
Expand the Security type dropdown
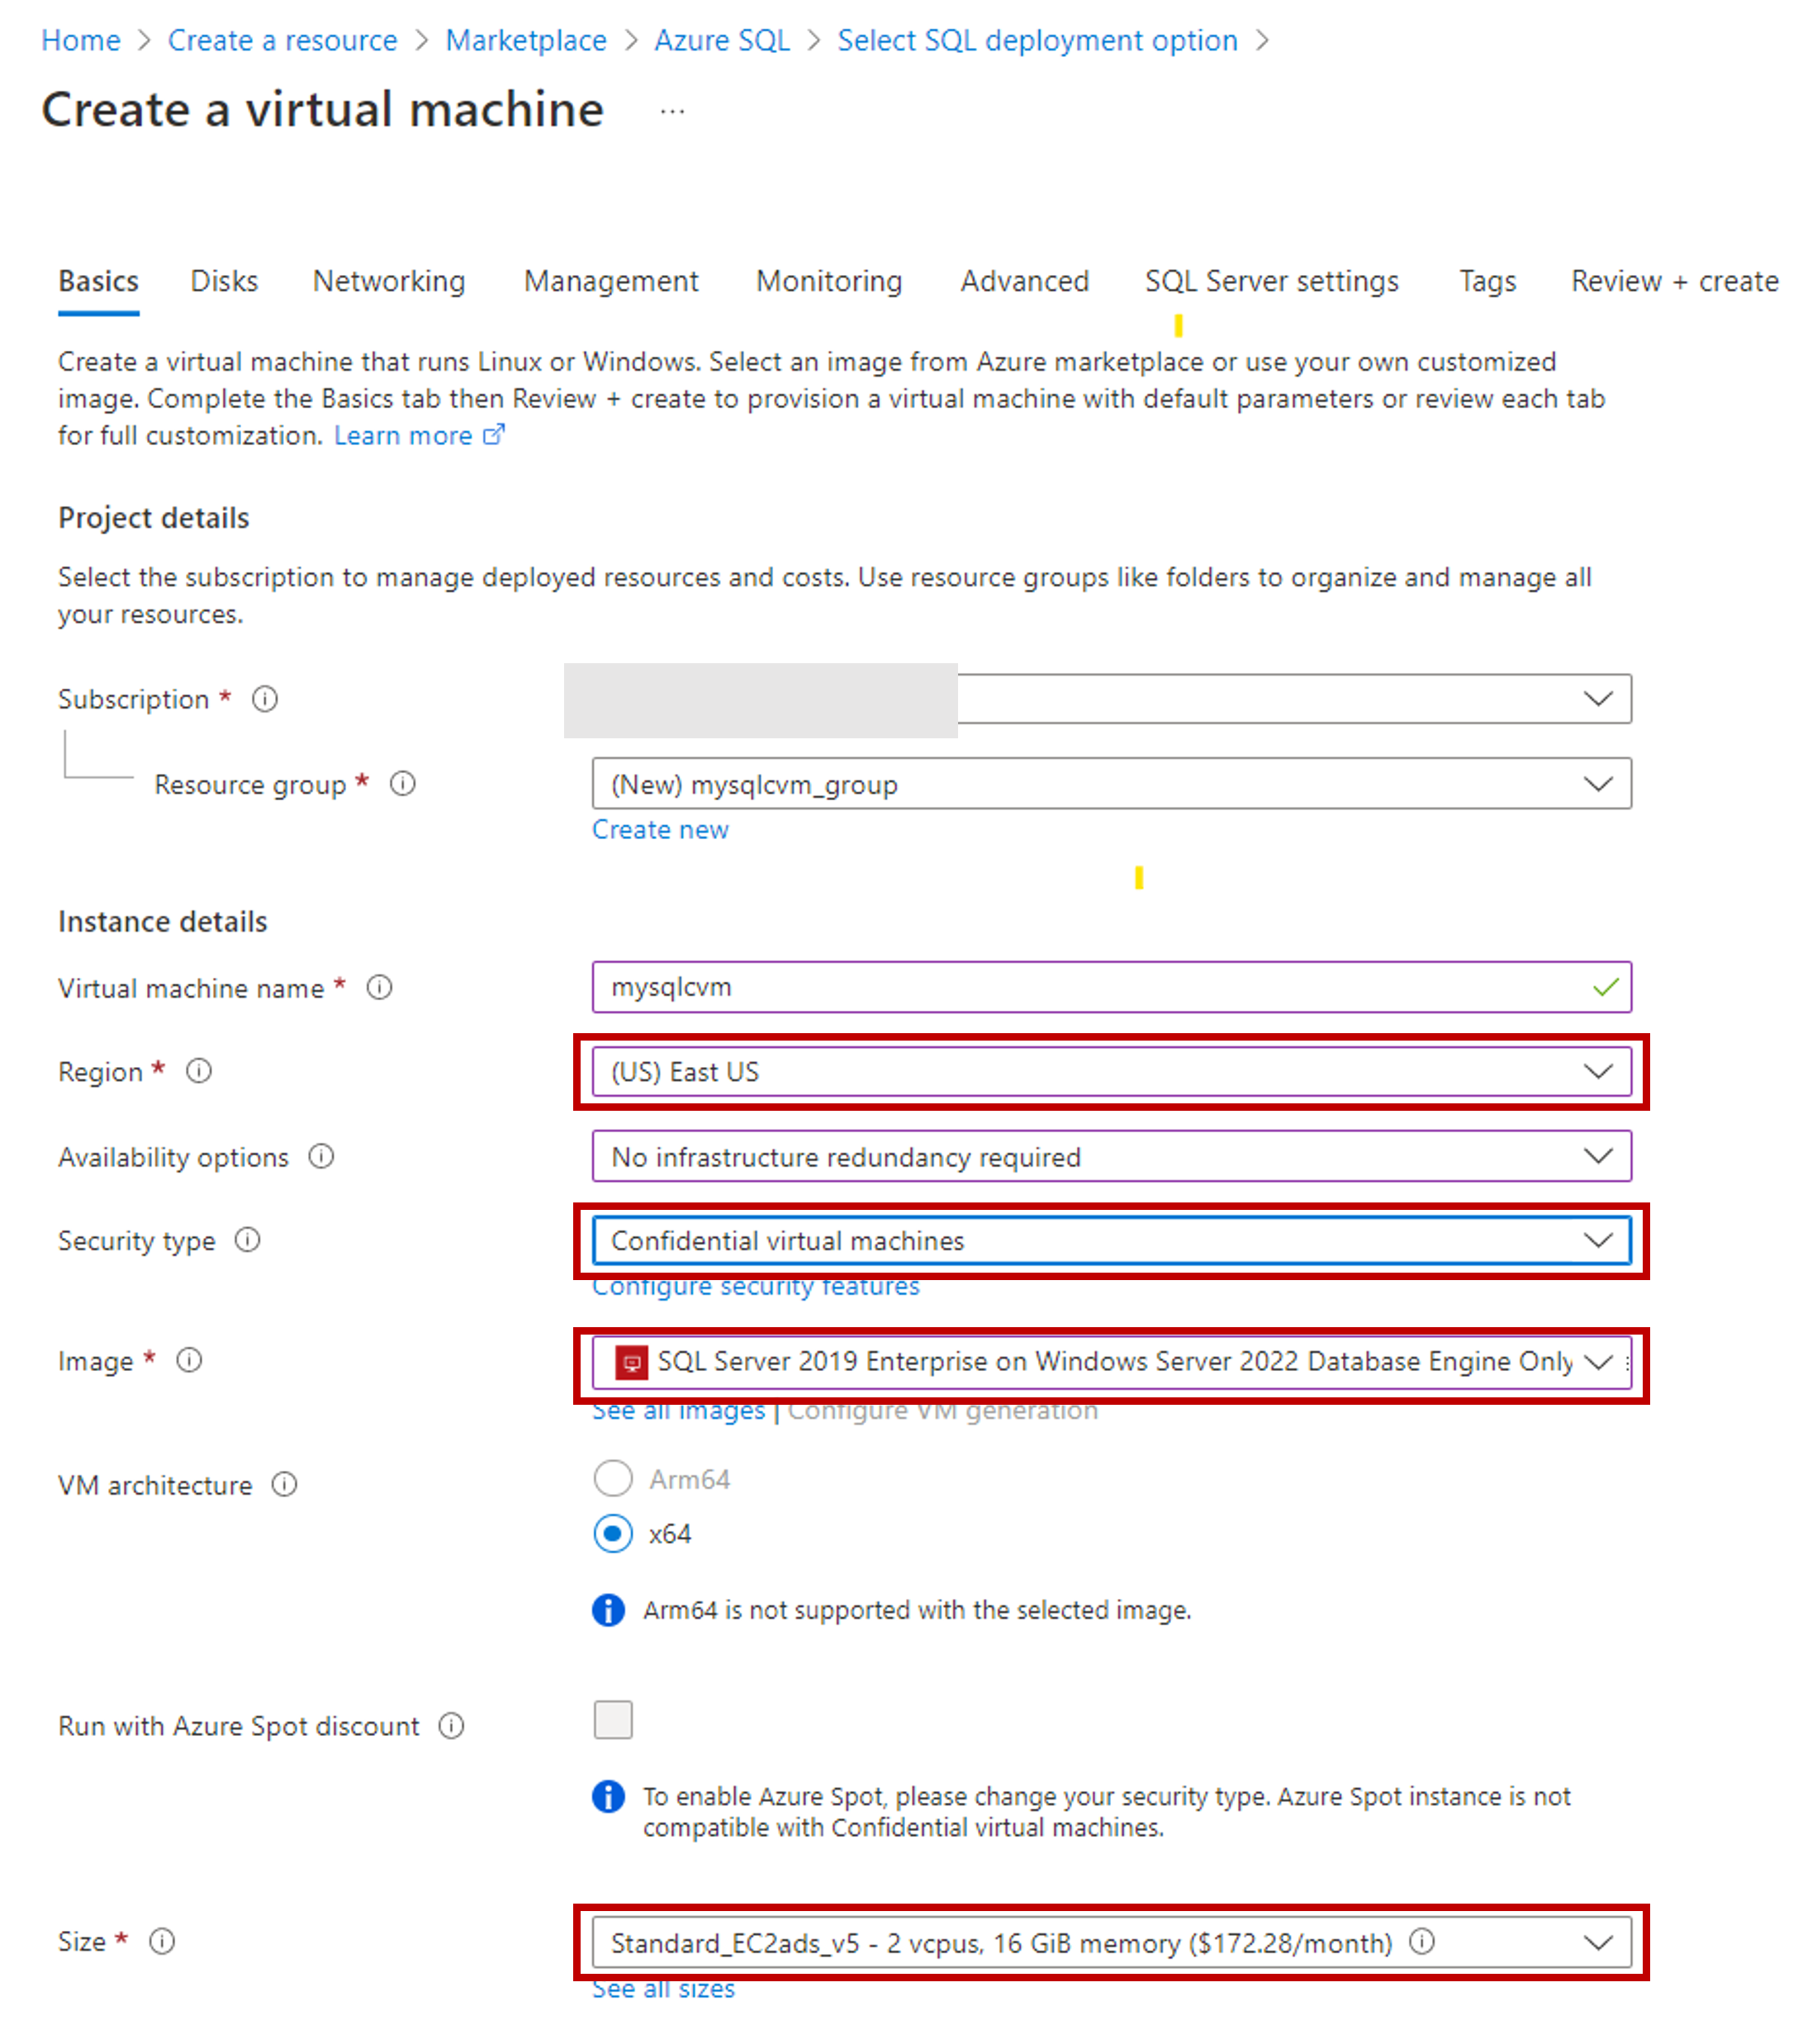point(1110,1241)
